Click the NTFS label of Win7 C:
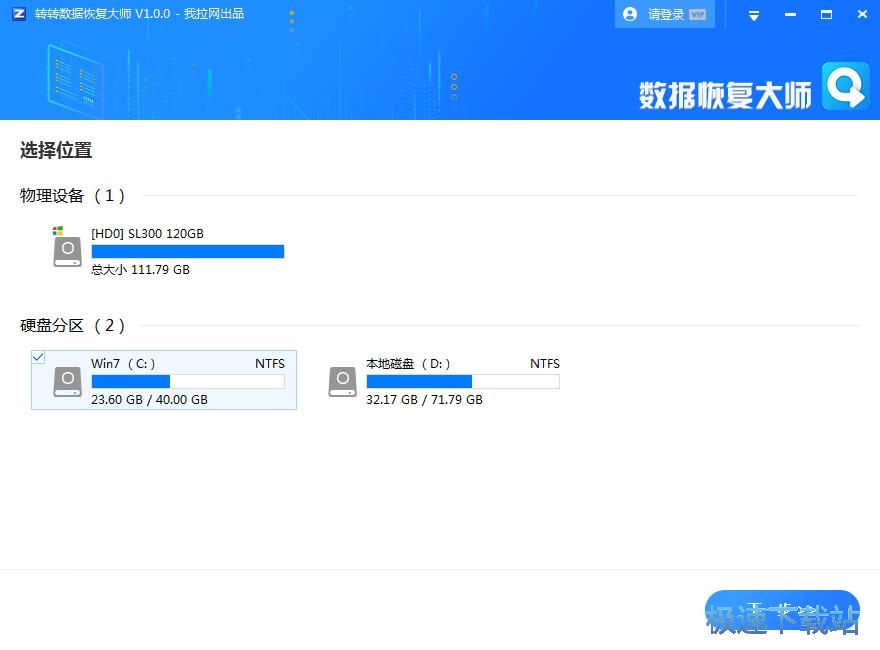The image size is (880, 650). tap(270, 364)
